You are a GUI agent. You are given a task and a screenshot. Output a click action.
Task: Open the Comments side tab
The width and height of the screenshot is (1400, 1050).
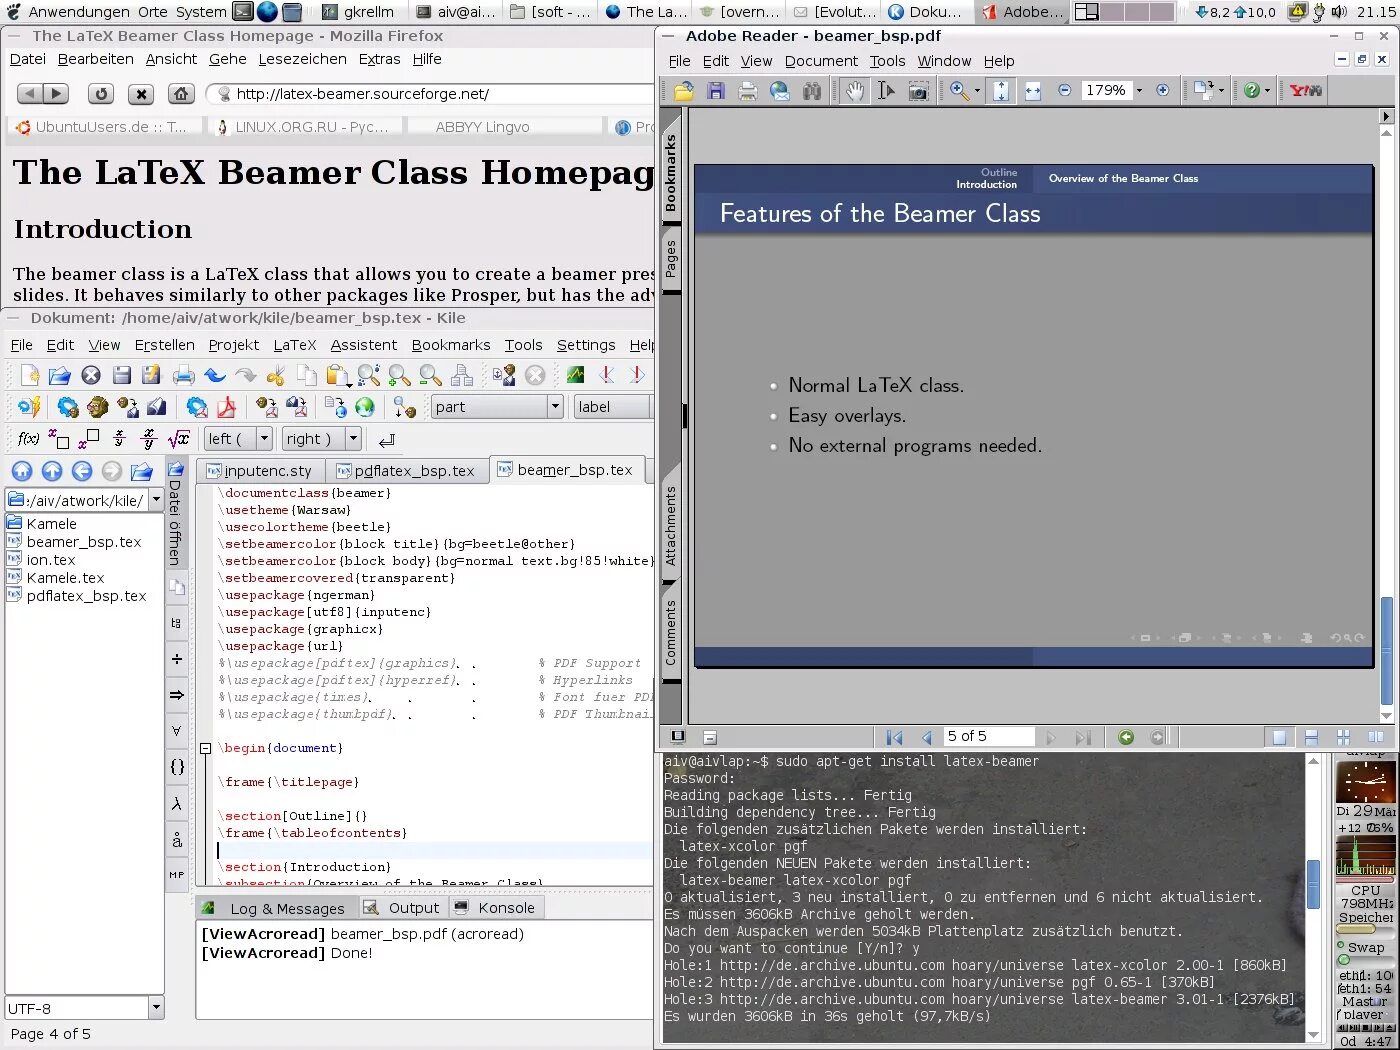coord(671,634)
